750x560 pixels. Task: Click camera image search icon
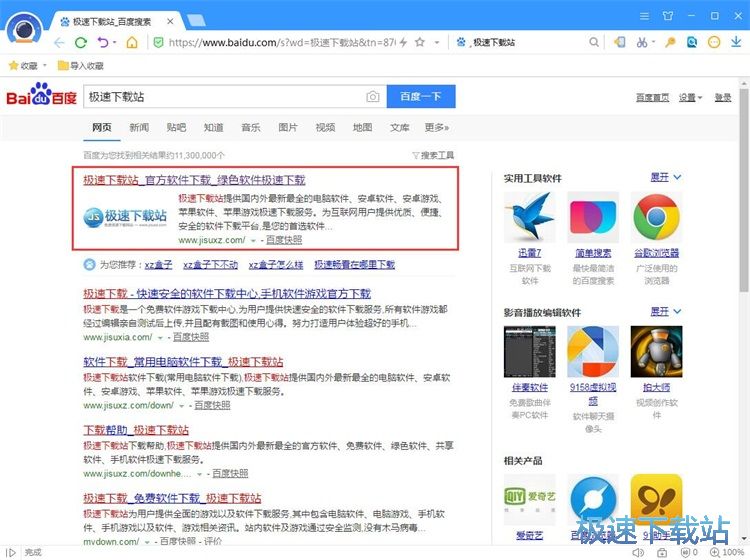point(373,97)
